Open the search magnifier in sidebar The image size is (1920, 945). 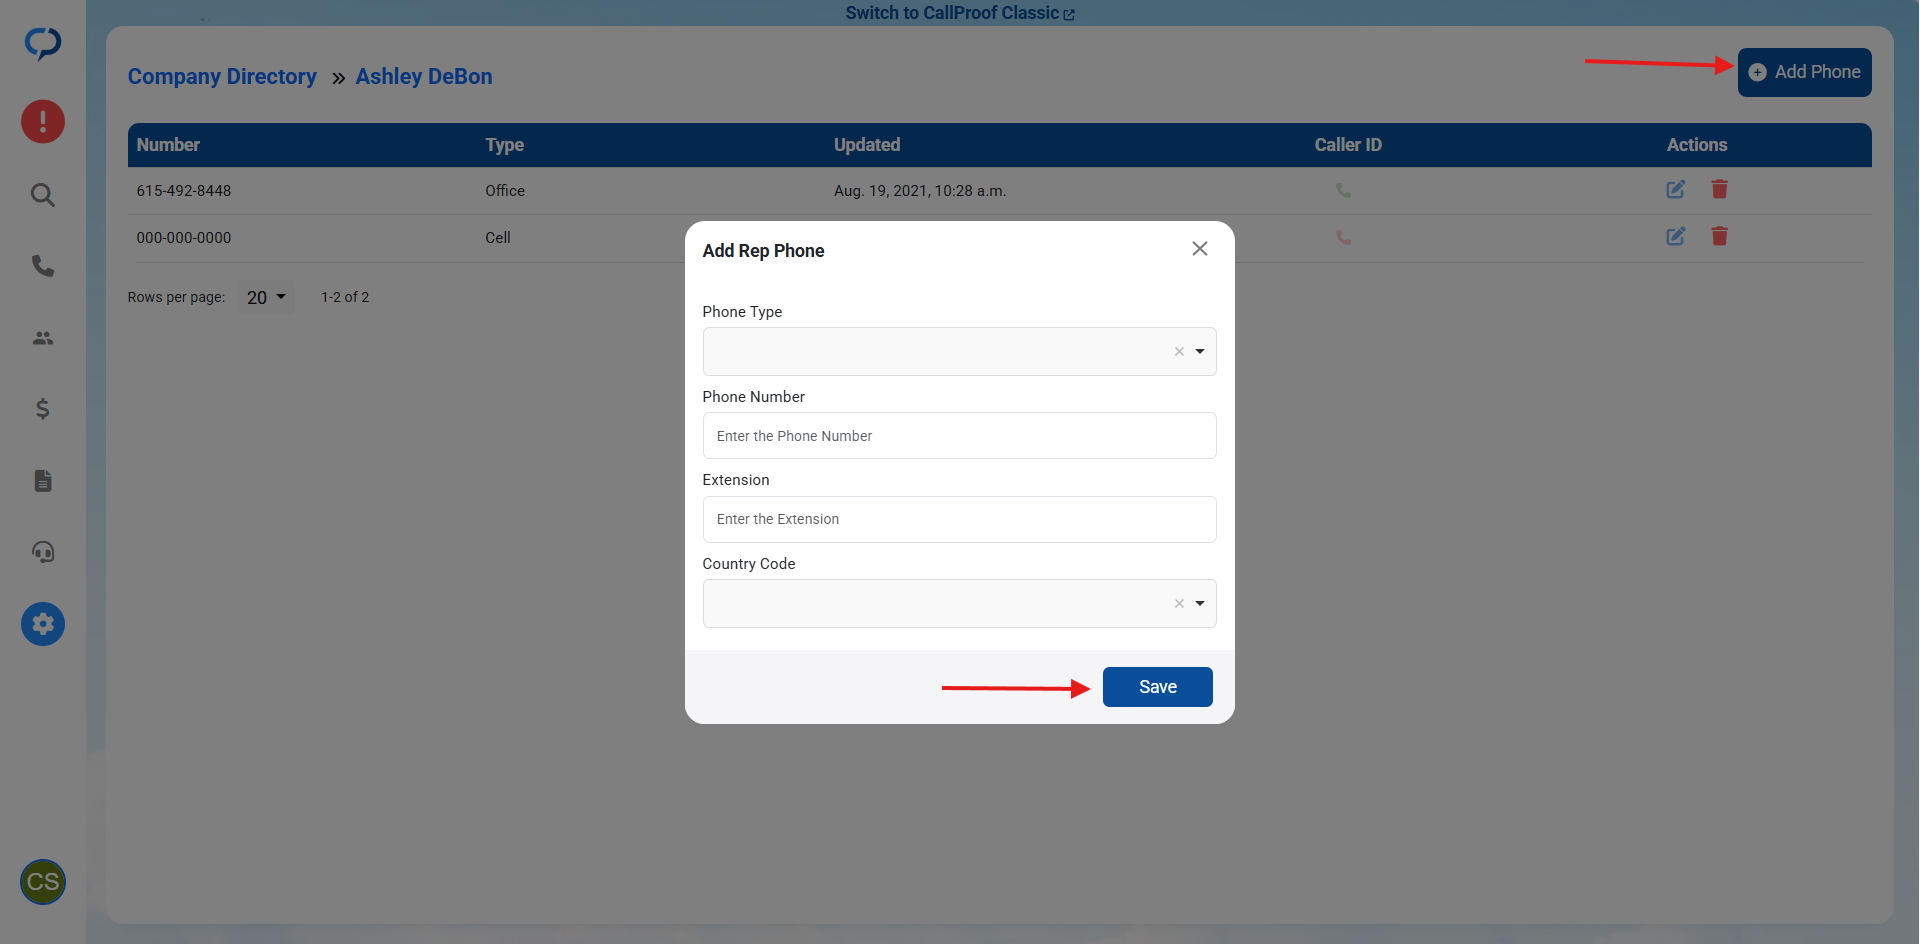tap(43, 195)
